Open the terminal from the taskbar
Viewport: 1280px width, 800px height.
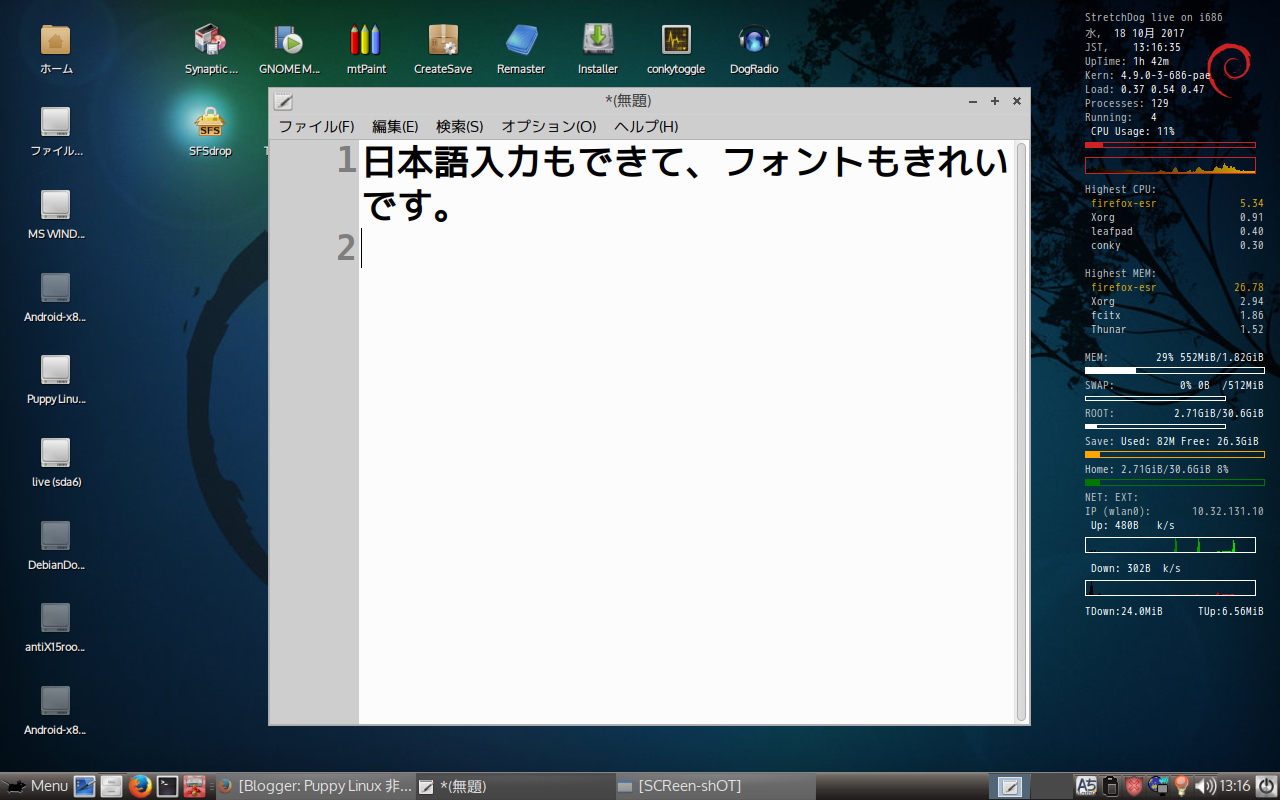pyautogui.click(x=166, y=786)
